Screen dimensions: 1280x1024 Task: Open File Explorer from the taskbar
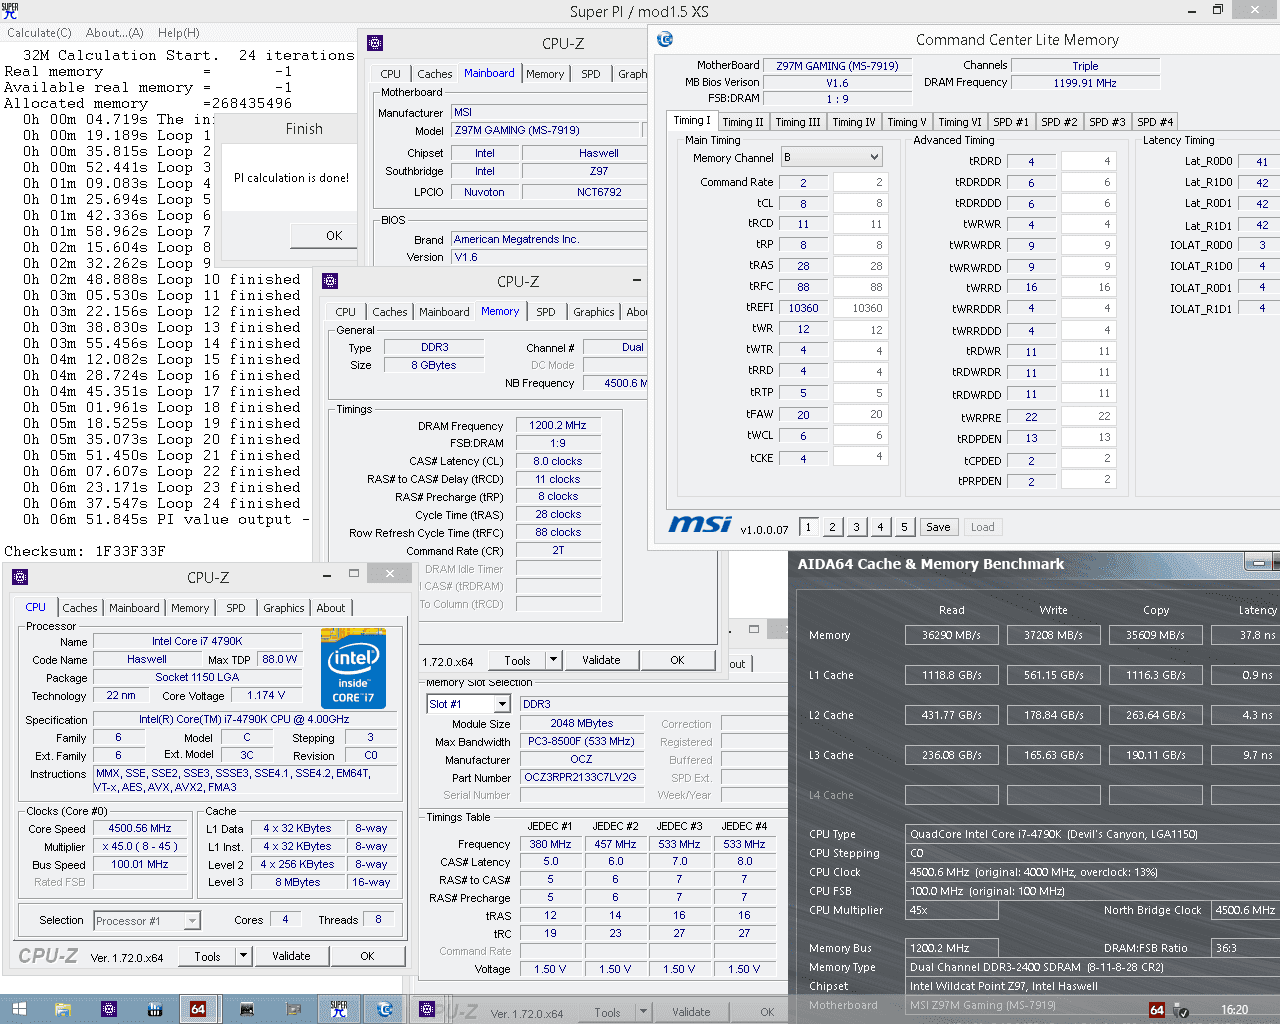62,1010
